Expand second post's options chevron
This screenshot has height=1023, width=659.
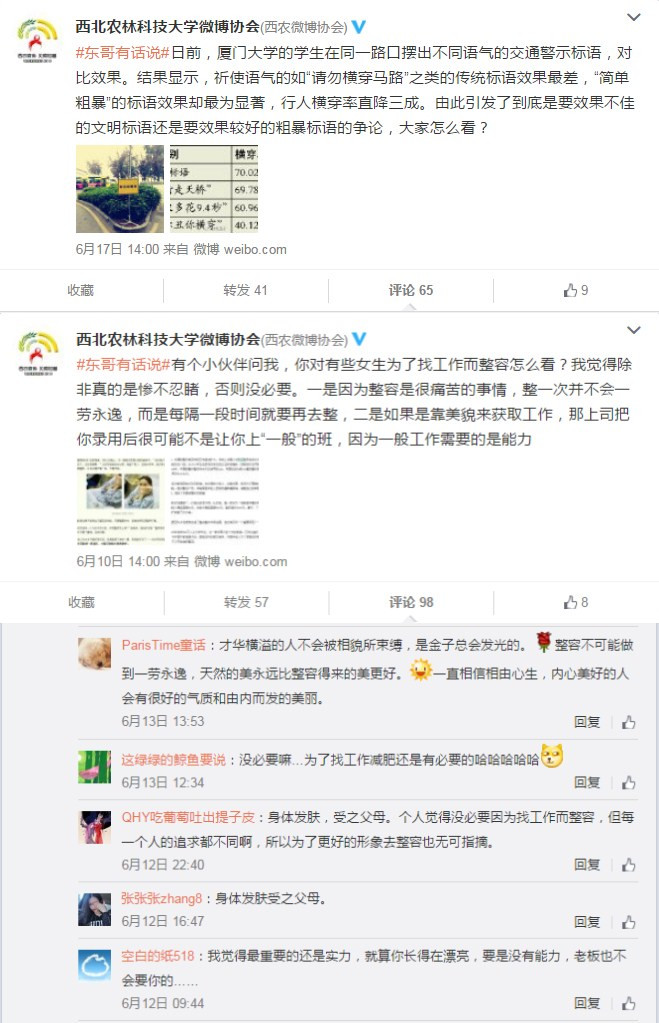tap(634, 330)
